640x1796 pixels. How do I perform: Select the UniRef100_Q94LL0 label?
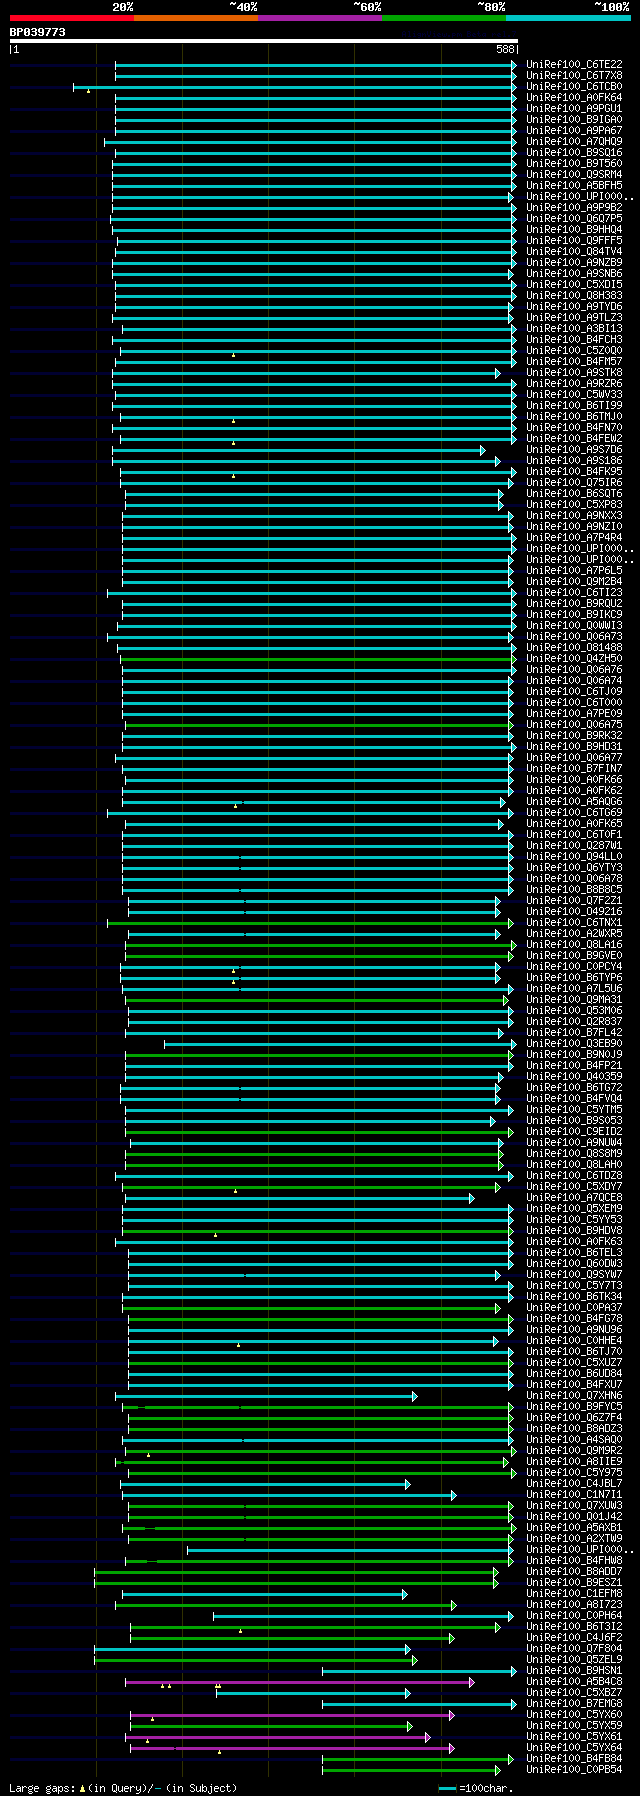pyautogui.click(x=574, y=856)
